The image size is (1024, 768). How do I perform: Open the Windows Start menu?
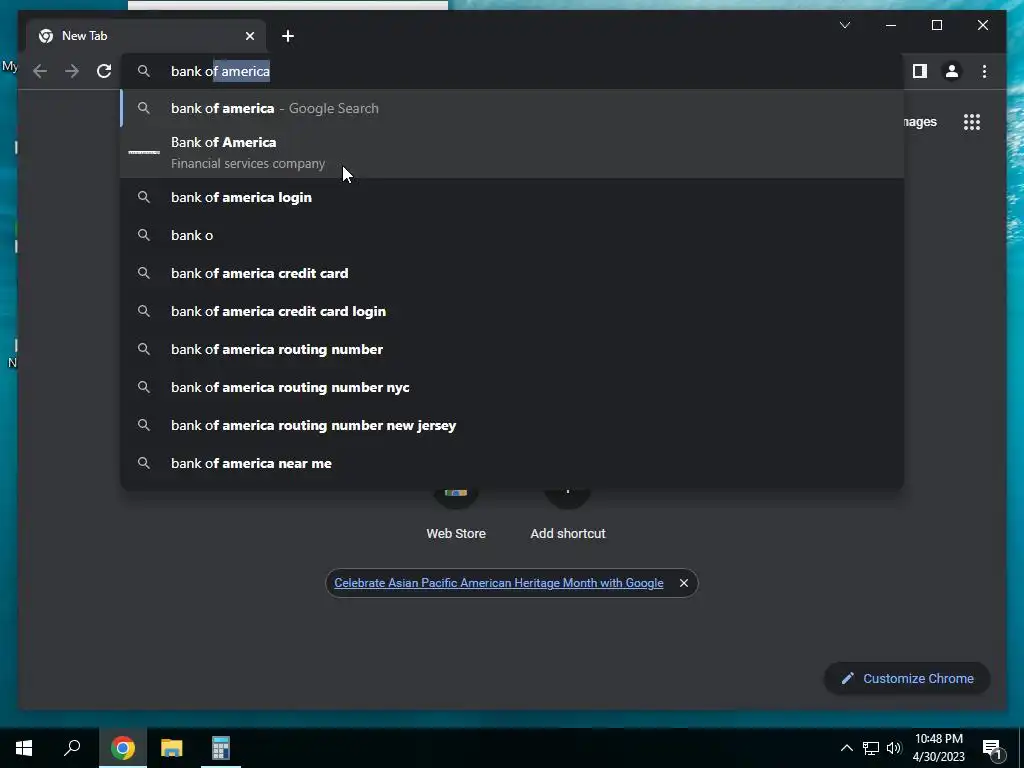(x=24, y=748)
